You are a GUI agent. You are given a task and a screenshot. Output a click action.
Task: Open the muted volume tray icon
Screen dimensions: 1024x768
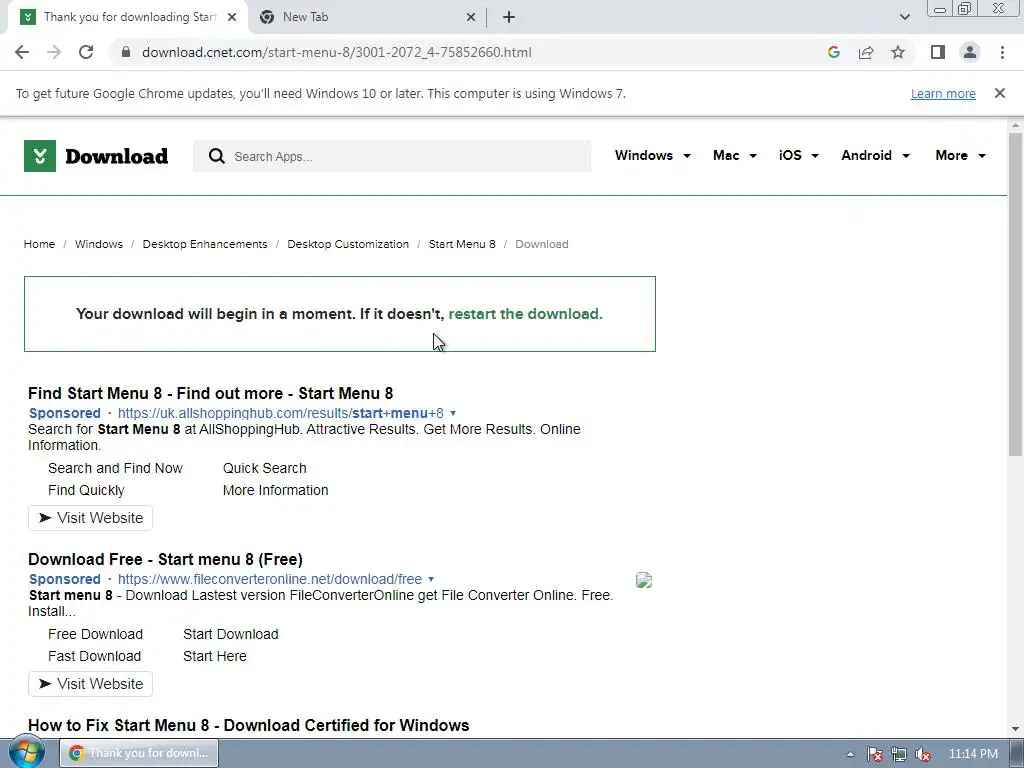click(x=923, y=754)
